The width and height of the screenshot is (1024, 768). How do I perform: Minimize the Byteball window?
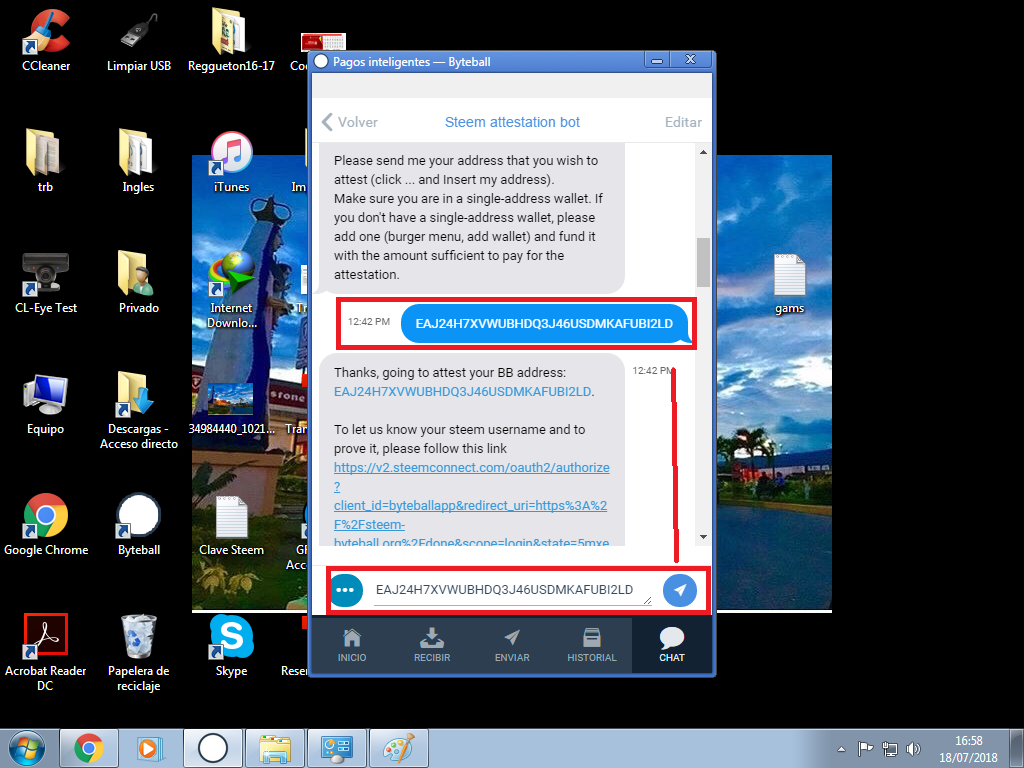click(x=656, y=60)
